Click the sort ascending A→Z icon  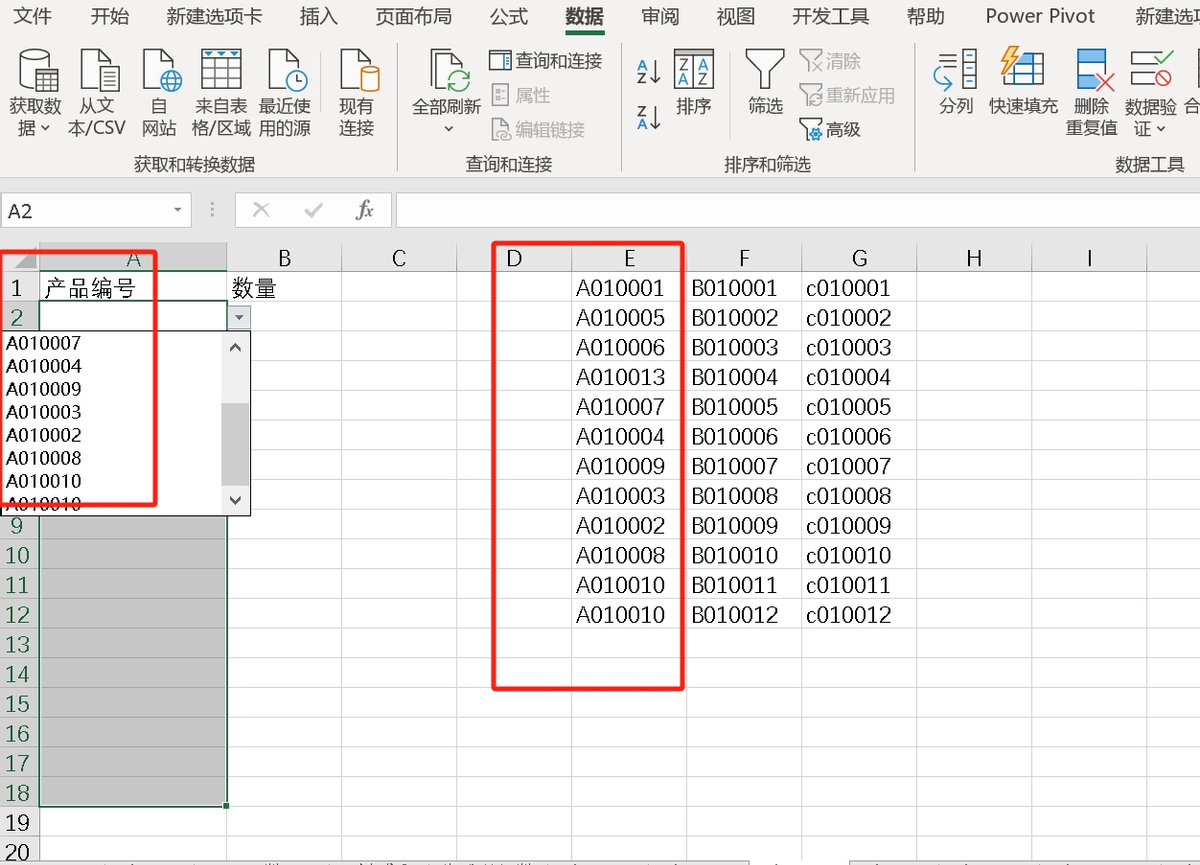pyautogui.click(x=649, y=71)
